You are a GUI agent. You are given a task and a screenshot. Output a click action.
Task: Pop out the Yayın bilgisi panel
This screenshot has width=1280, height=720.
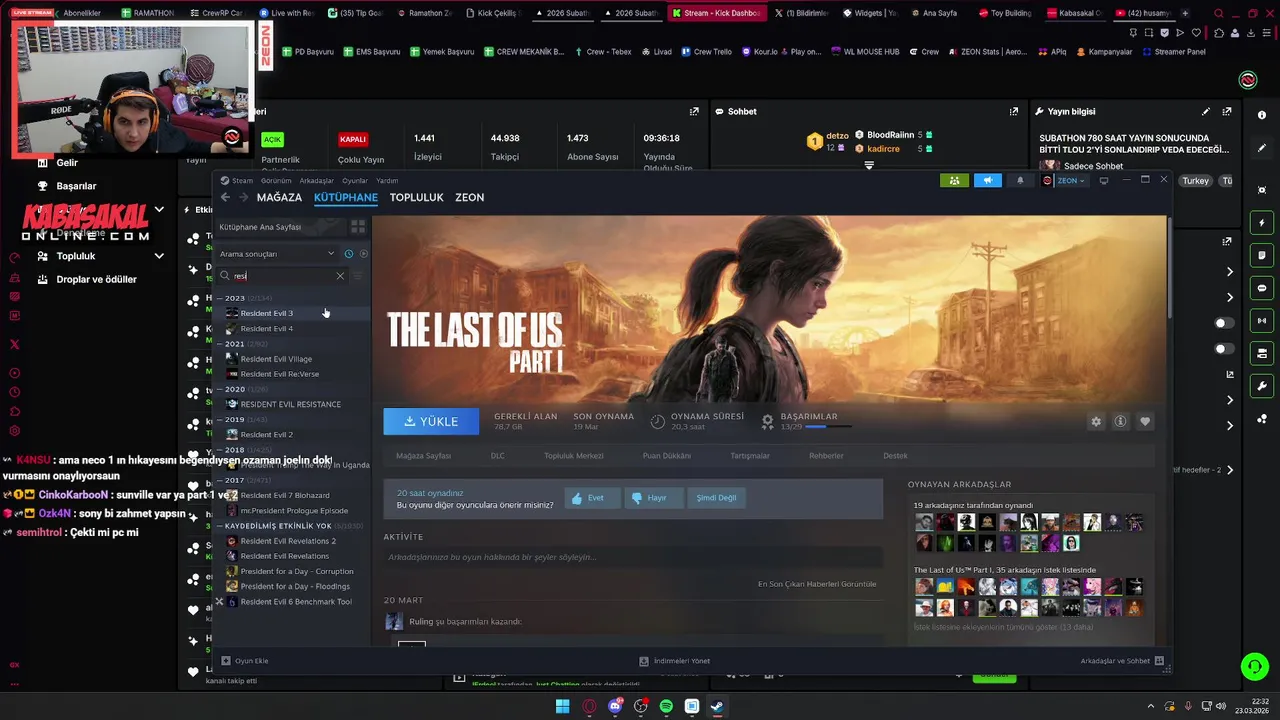pos(1227,112)
